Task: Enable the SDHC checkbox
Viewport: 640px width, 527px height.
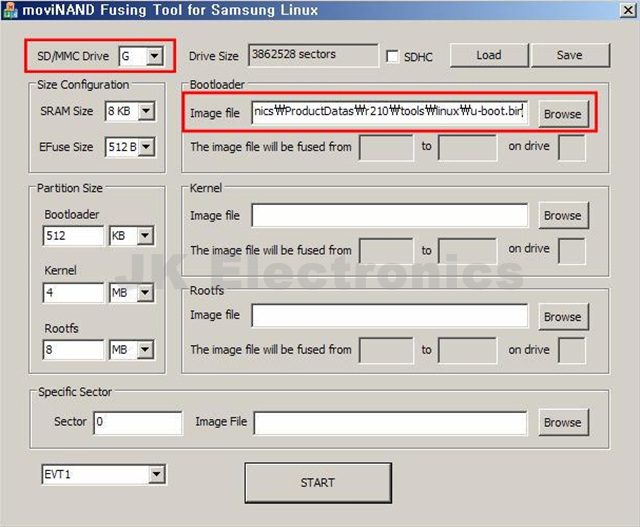Action: click(x=392, y=56)
